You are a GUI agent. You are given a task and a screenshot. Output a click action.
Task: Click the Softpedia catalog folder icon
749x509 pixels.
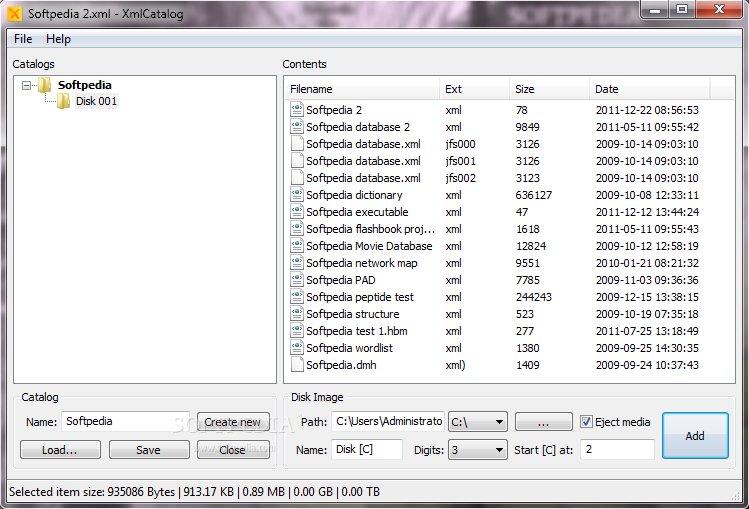pyautogui.click(x=44, y=85)
